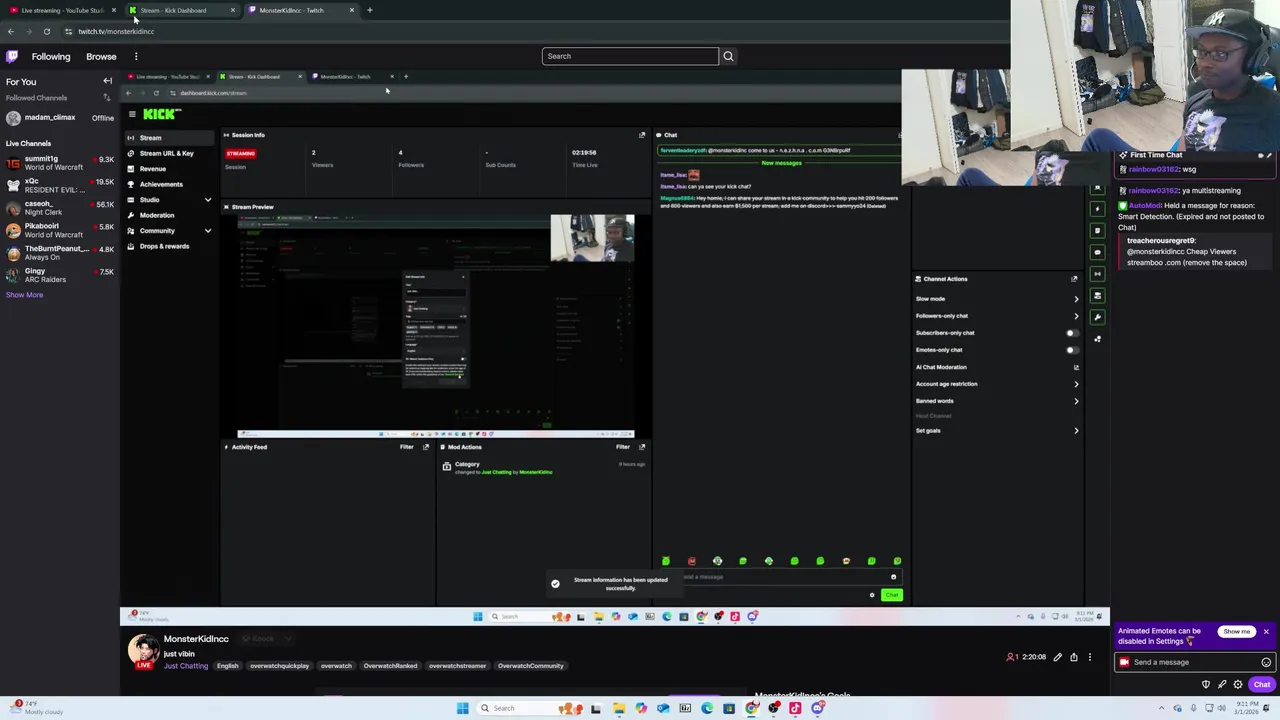This screenshot has height=720, width=1280.
Task: Expand Set goals option
Action: 1076,431
